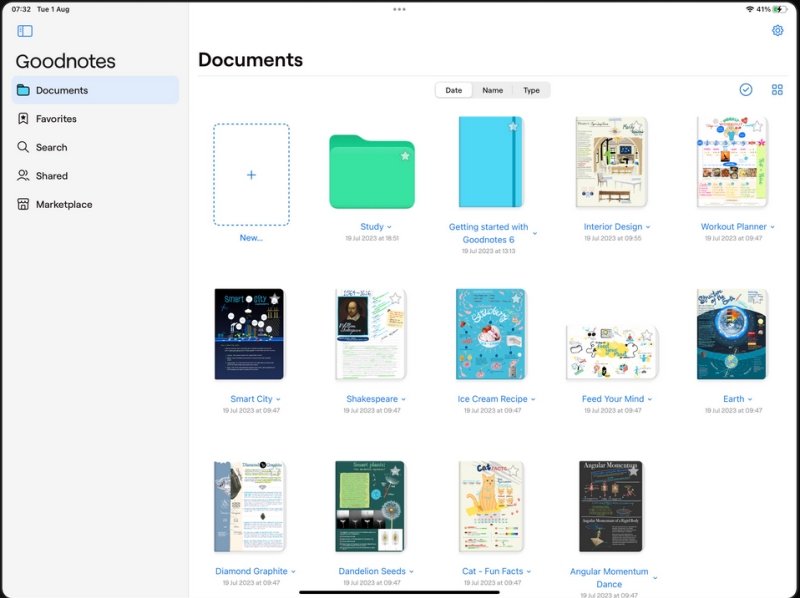
Task: Tap the battery status icon
Action: click(780, 9)
